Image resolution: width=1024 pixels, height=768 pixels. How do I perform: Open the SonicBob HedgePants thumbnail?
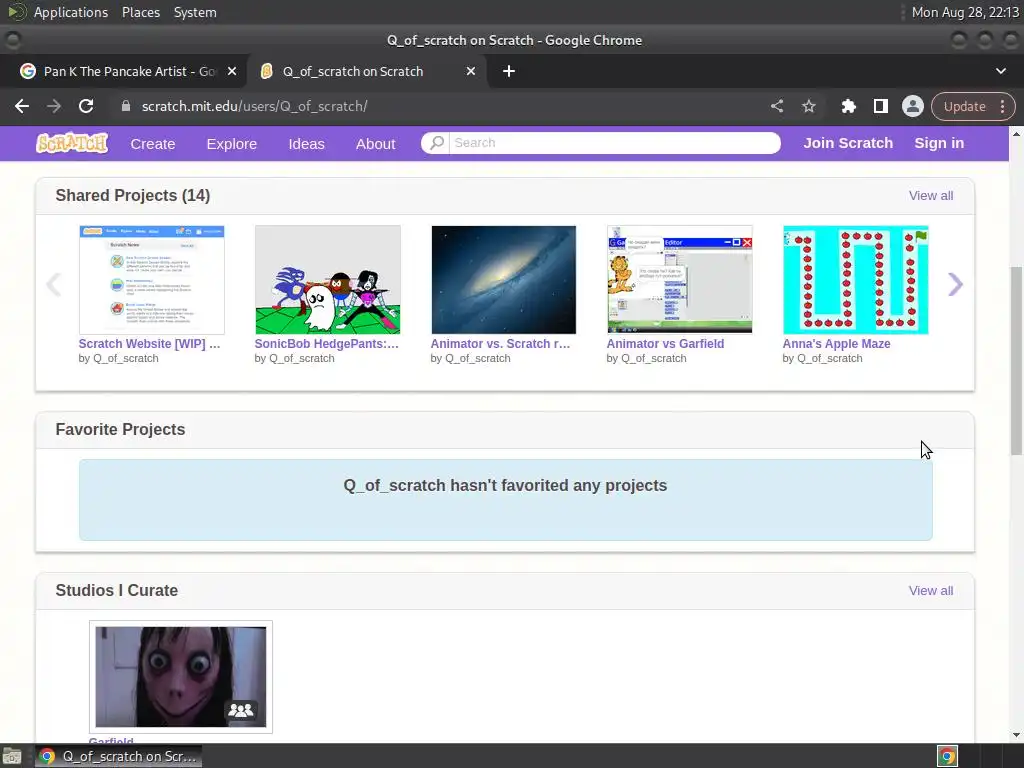tap(328, 280)
